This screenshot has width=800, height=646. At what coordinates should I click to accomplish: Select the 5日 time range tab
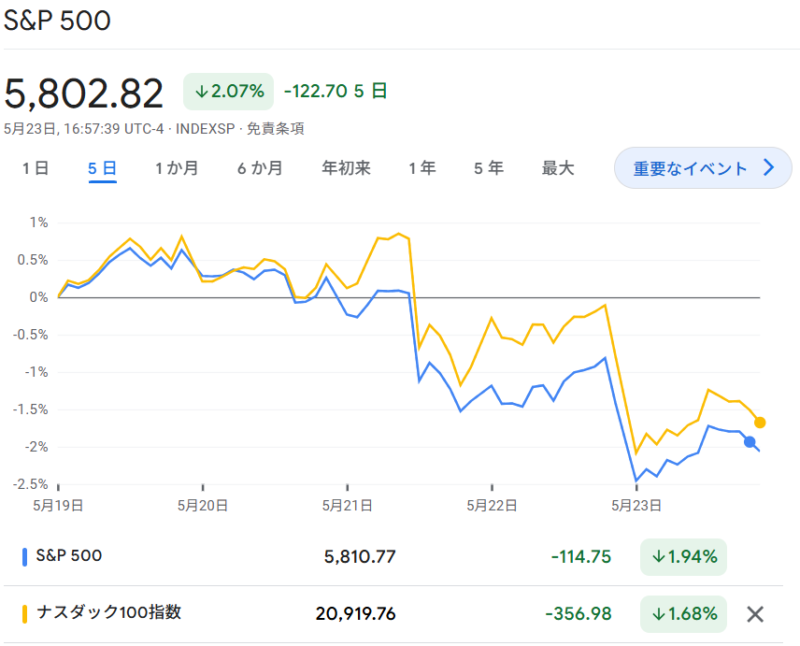(102, 168)
